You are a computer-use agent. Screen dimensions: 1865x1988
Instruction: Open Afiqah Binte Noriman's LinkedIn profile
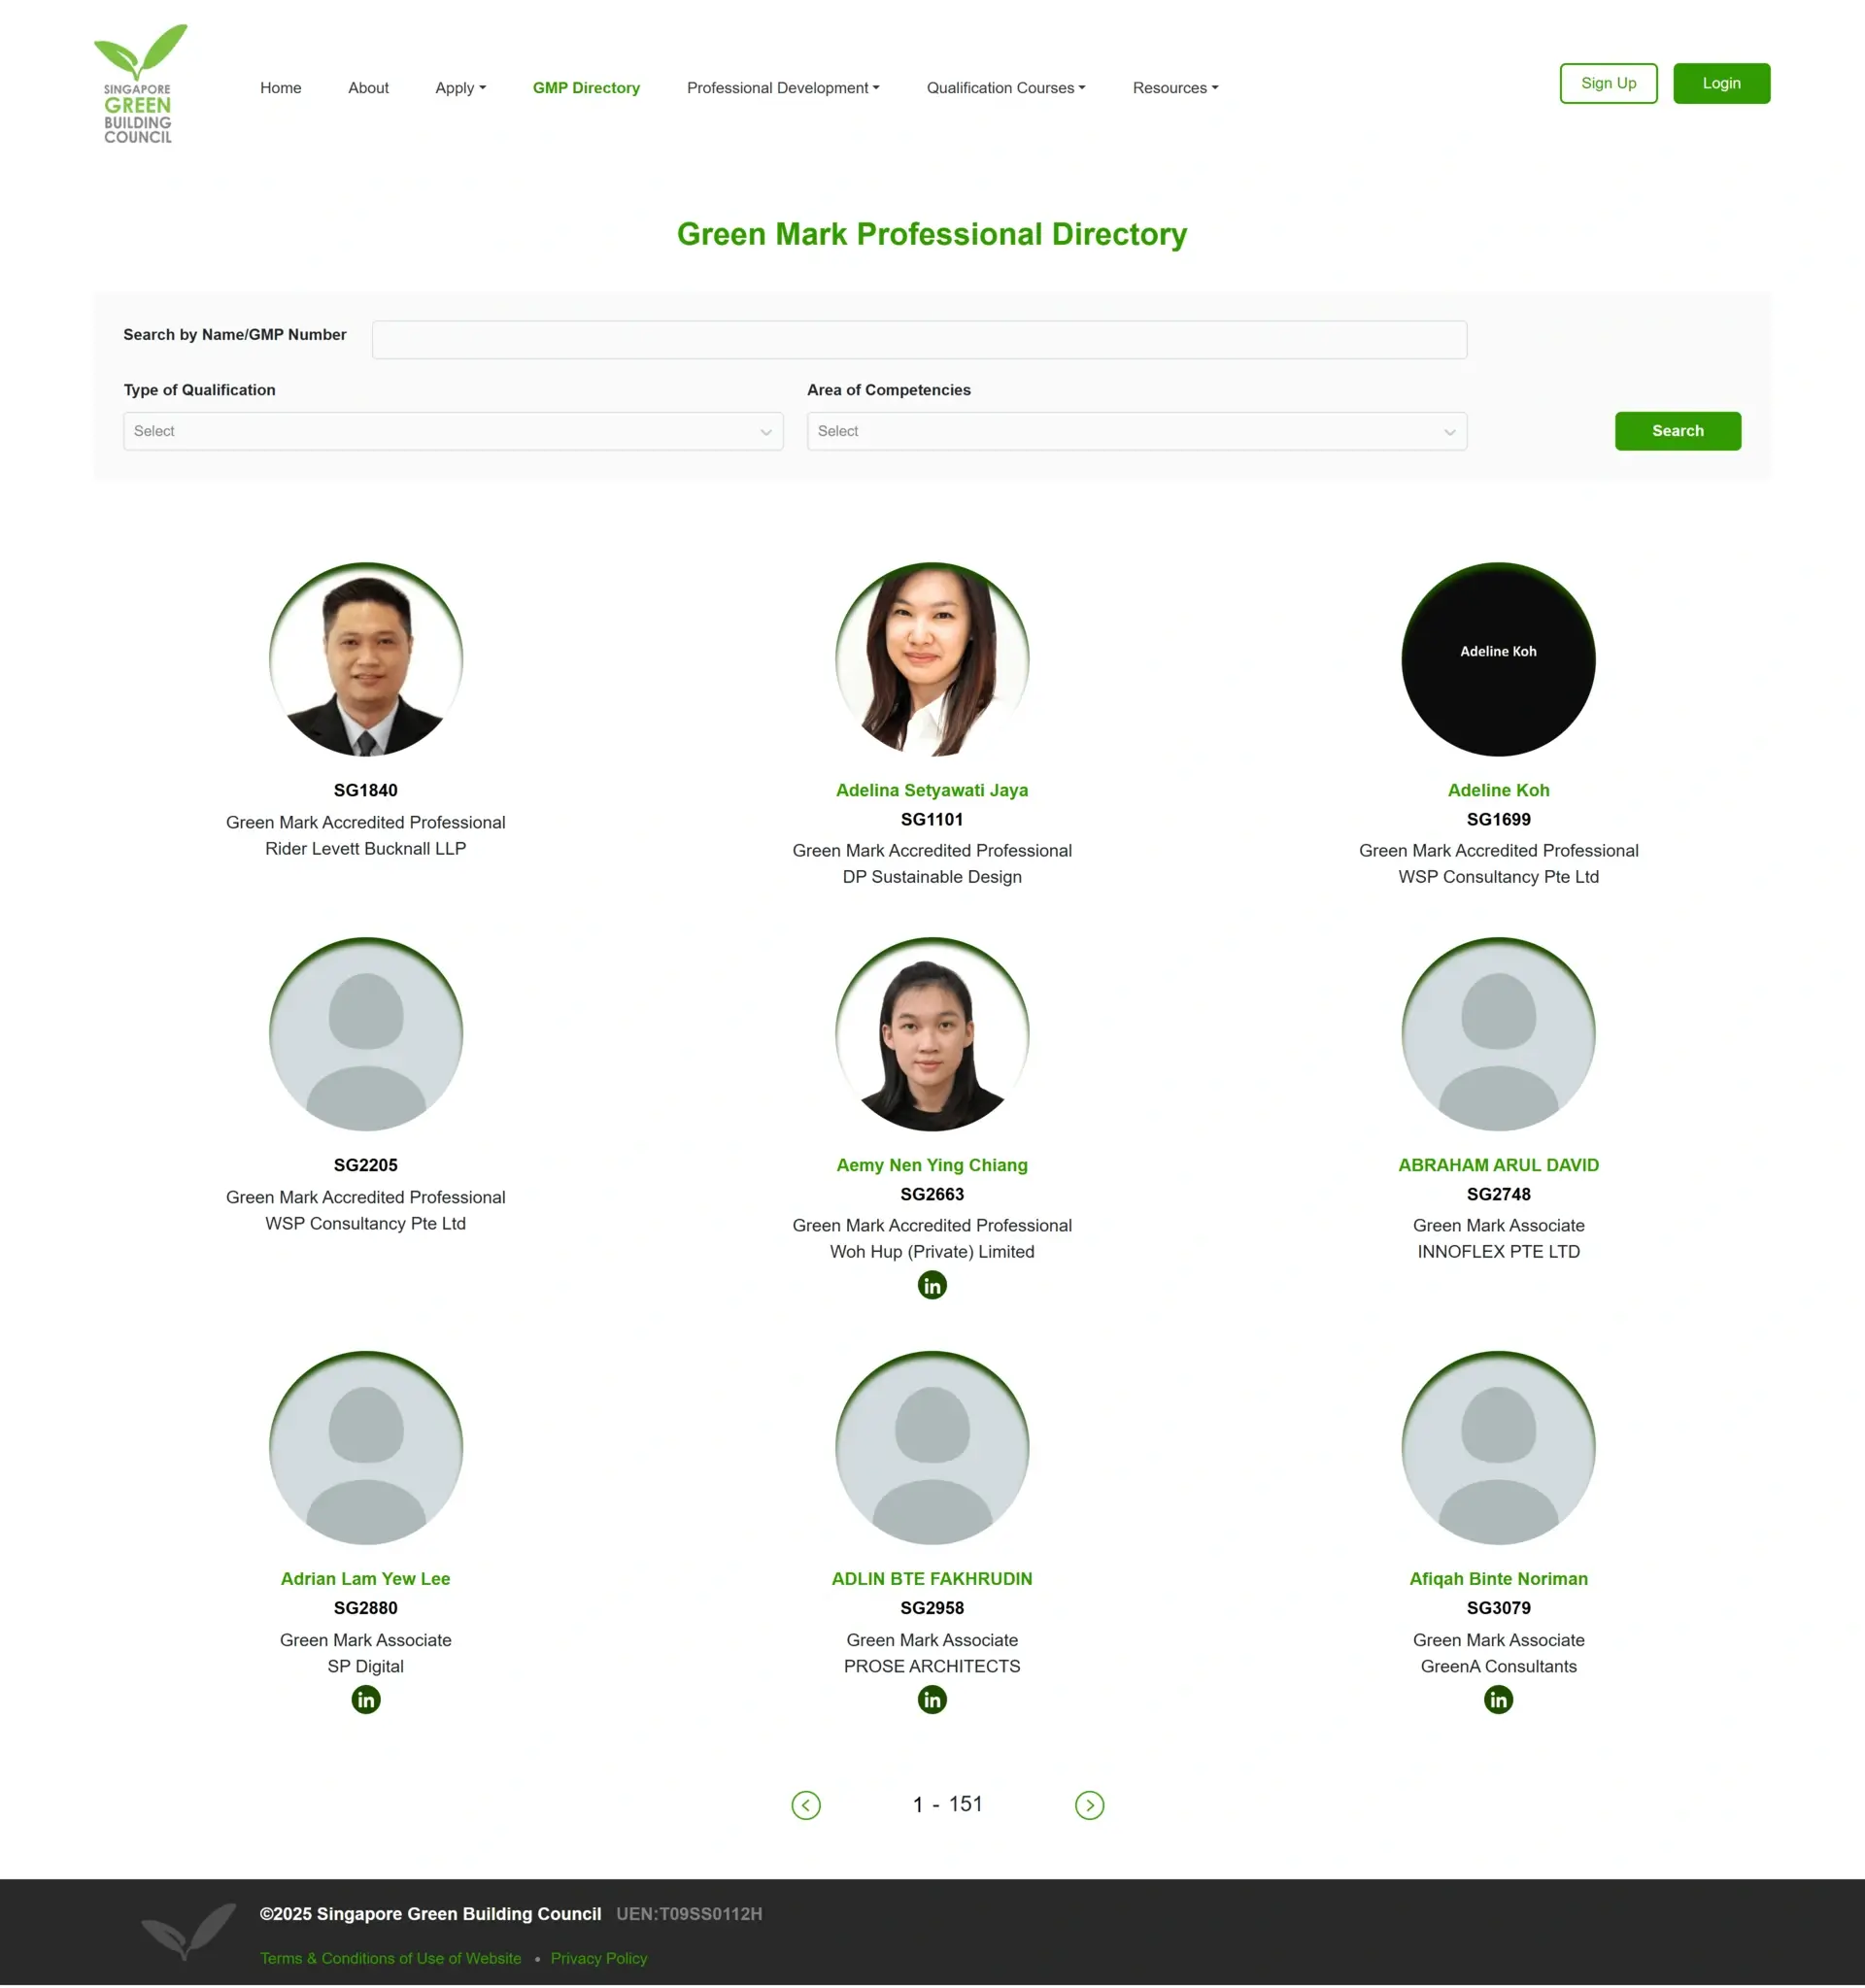tap(1498, 1699)
